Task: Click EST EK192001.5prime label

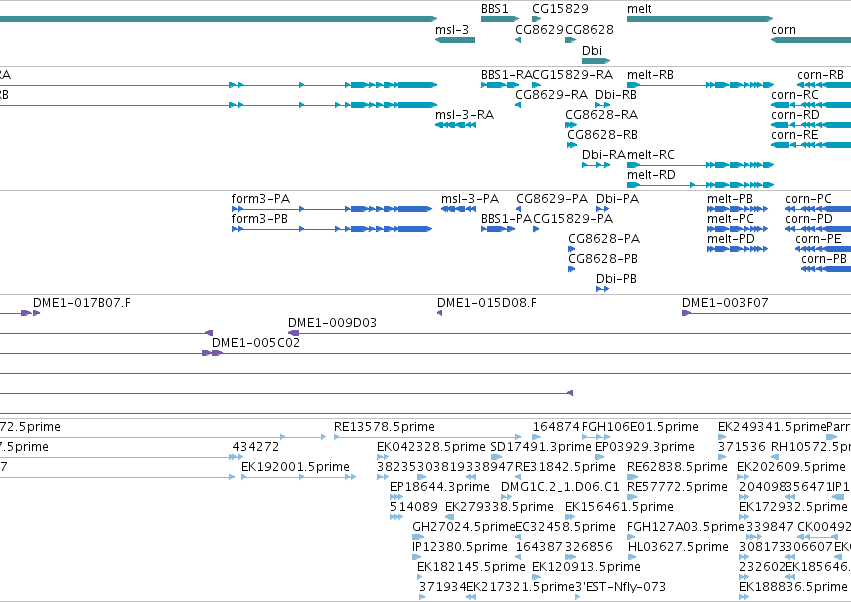Action: tap(295, 467)
